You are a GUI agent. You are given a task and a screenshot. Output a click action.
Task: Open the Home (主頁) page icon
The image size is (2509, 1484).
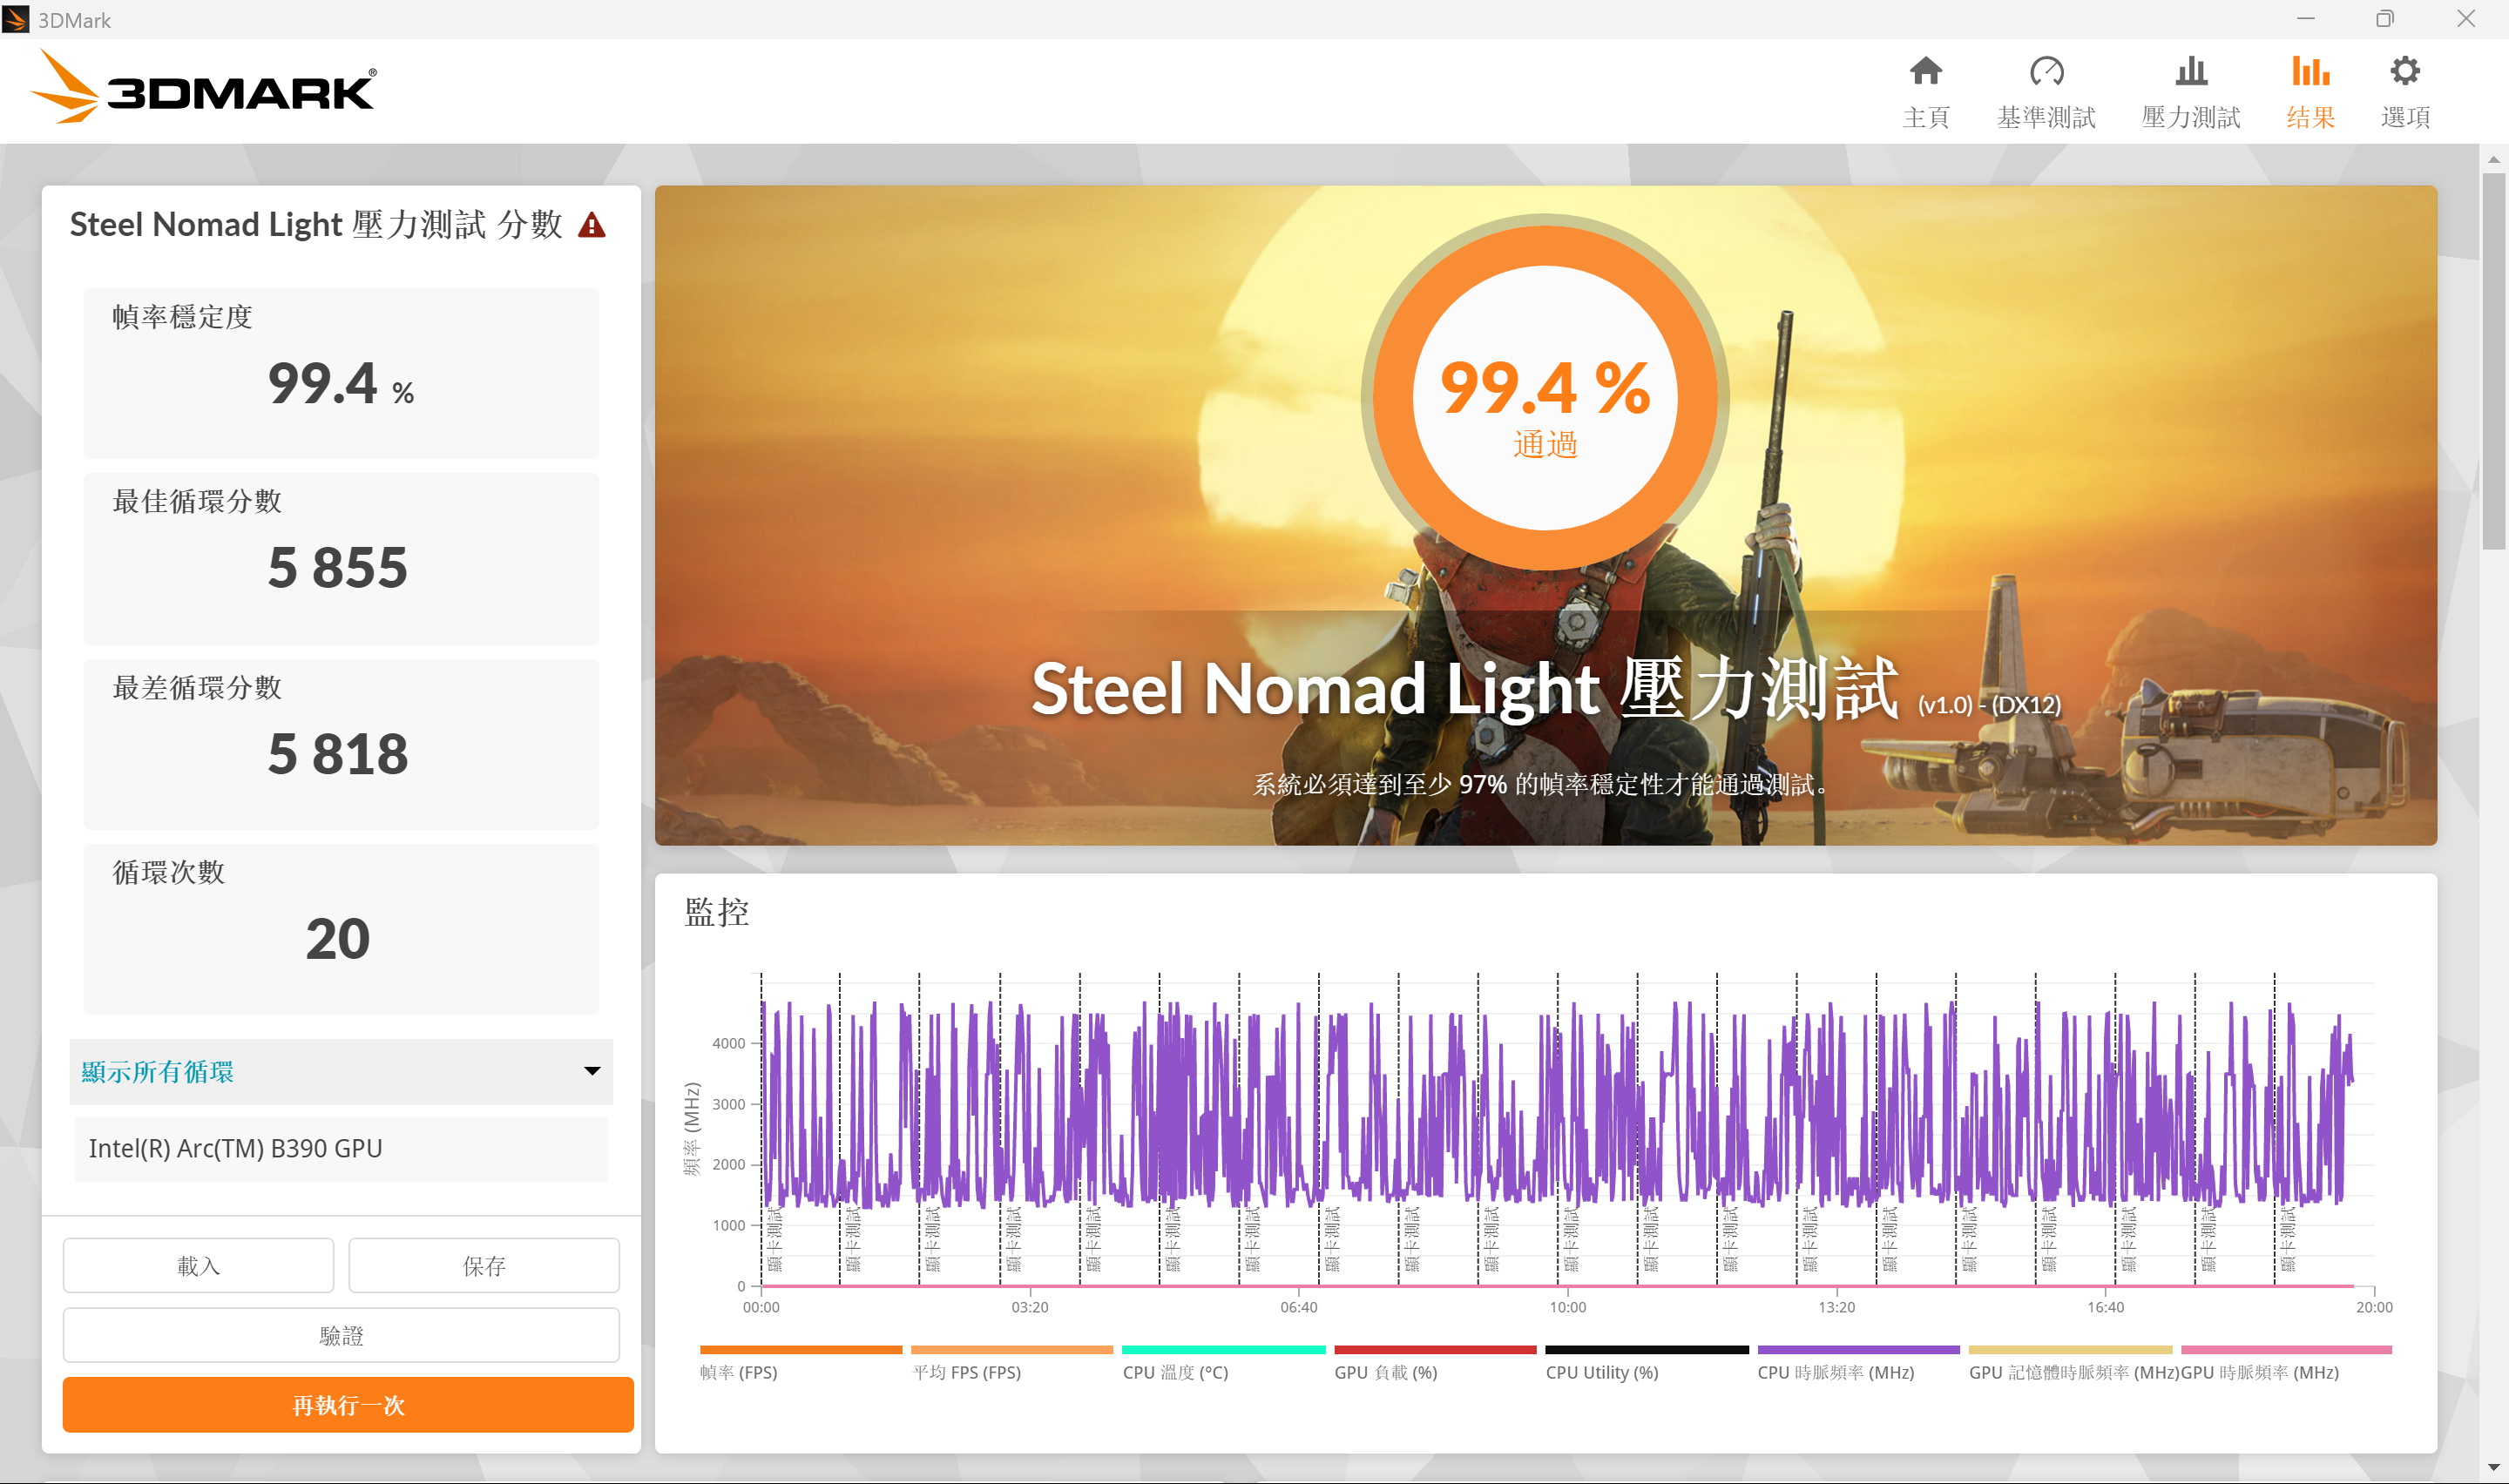[1925, 72]
